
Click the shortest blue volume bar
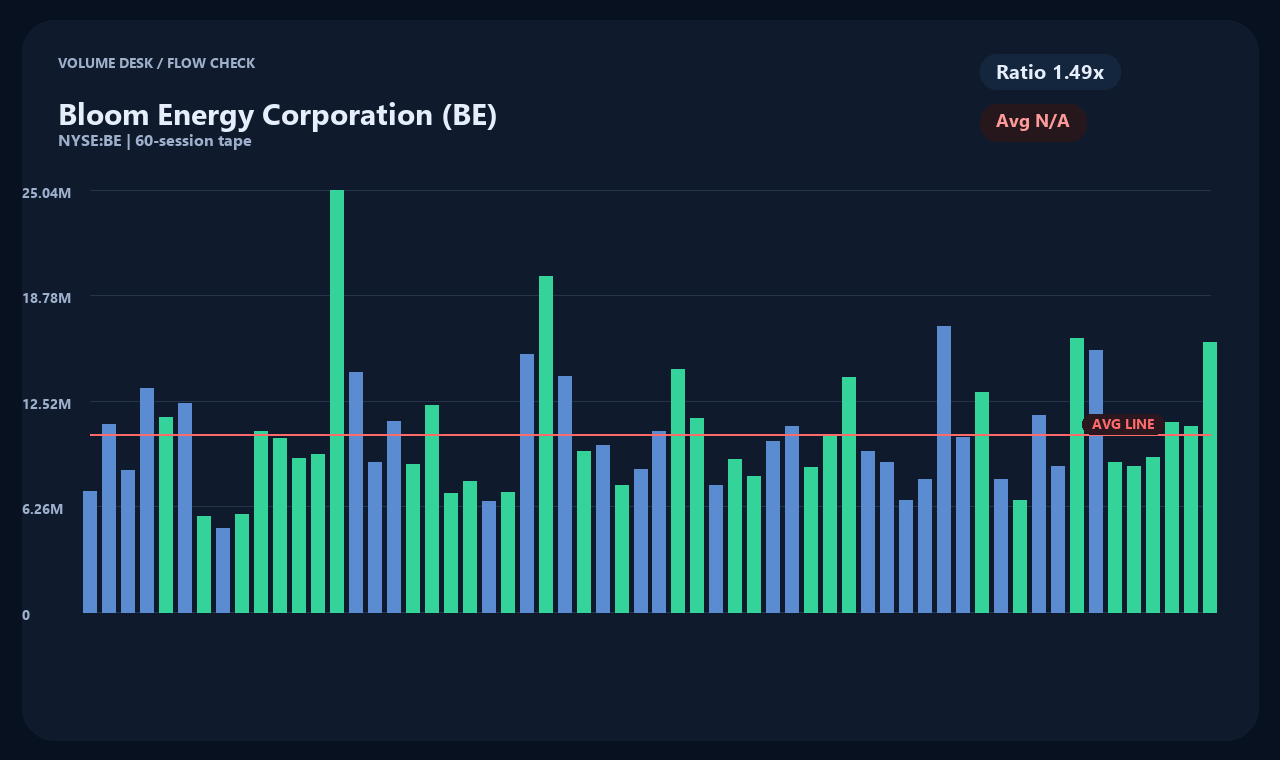click(223, 570)
